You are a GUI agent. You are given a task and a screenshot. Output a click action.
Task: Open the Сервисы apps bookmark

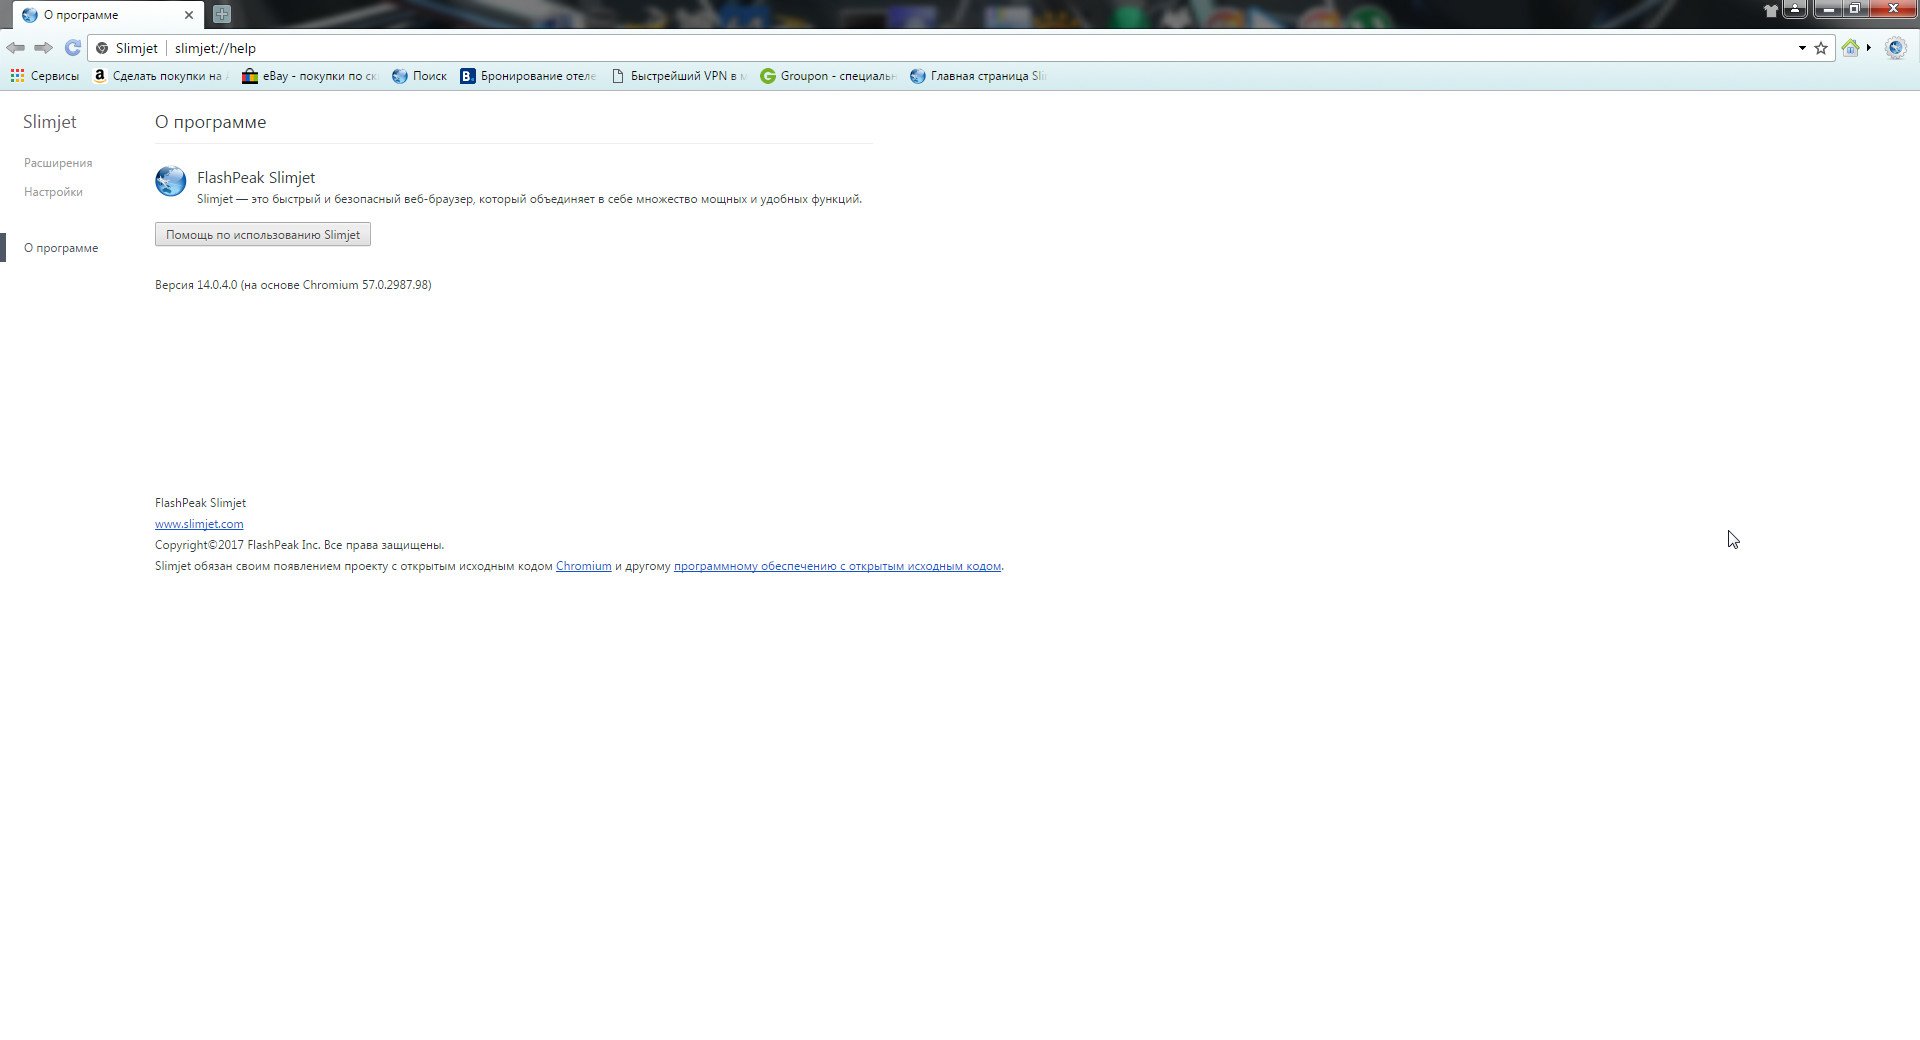pos(44,76)
